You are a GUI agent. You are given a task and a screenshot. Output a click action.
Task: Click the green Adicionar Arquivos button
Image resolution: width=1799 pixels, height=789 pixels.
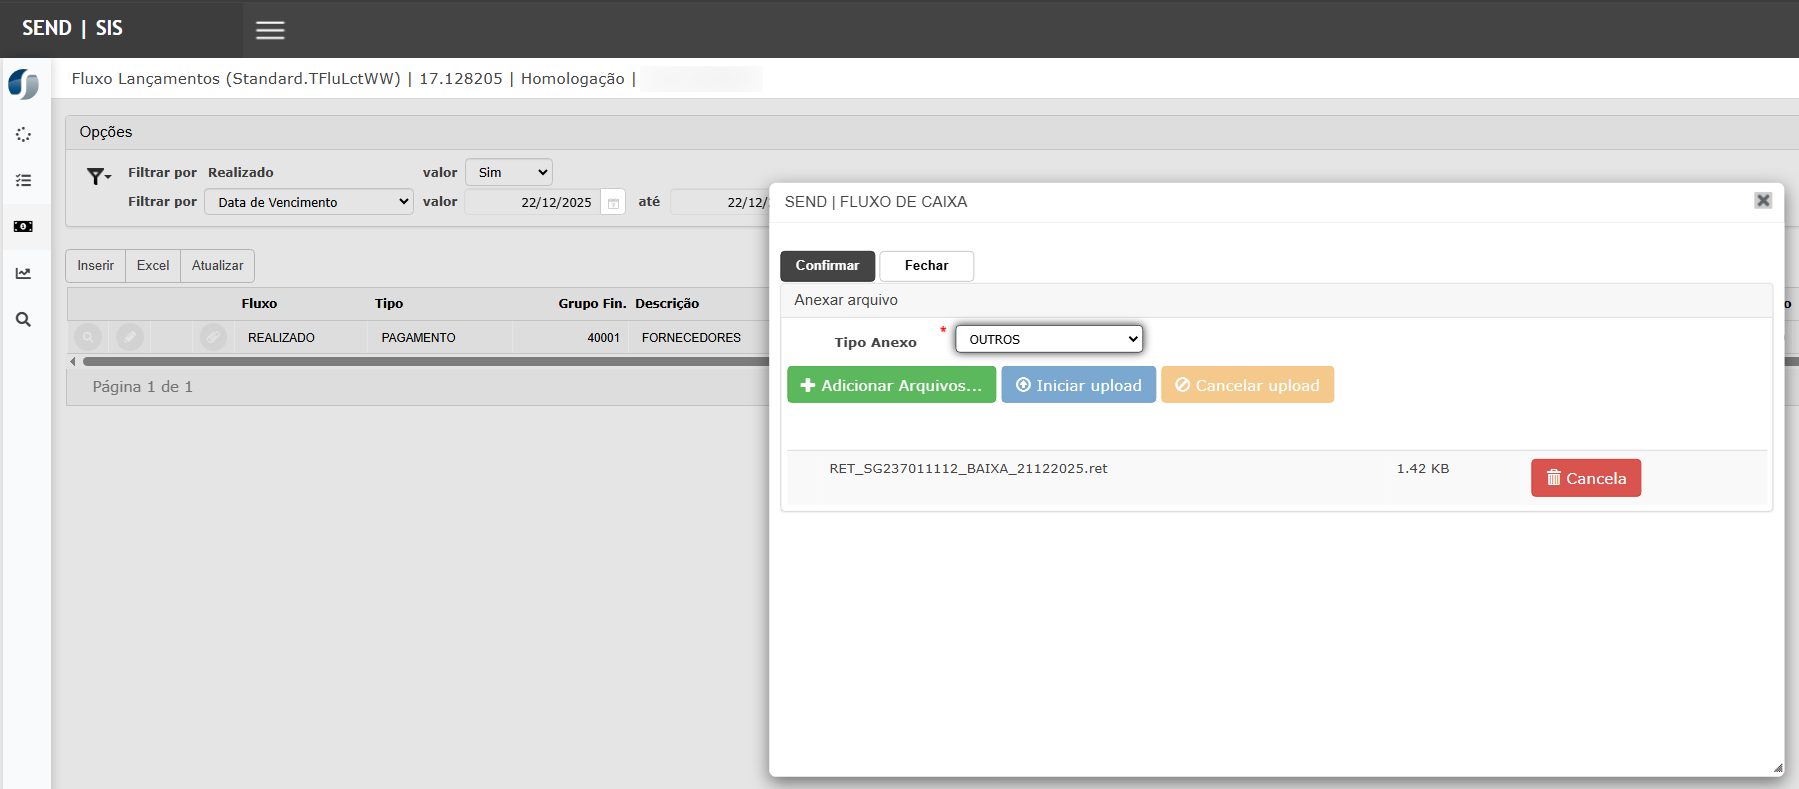891,385
